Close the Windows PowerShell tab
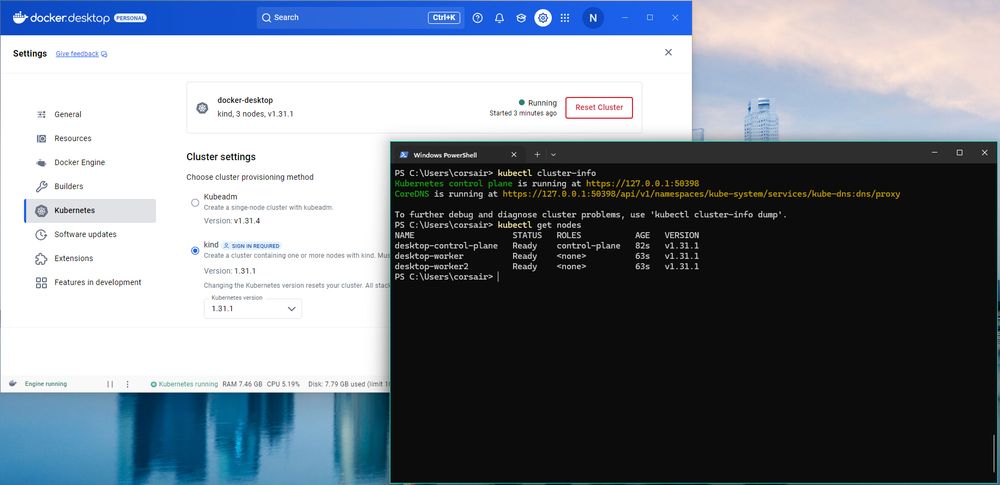Viewport: 1000px width, 485px height. point(514,154)
